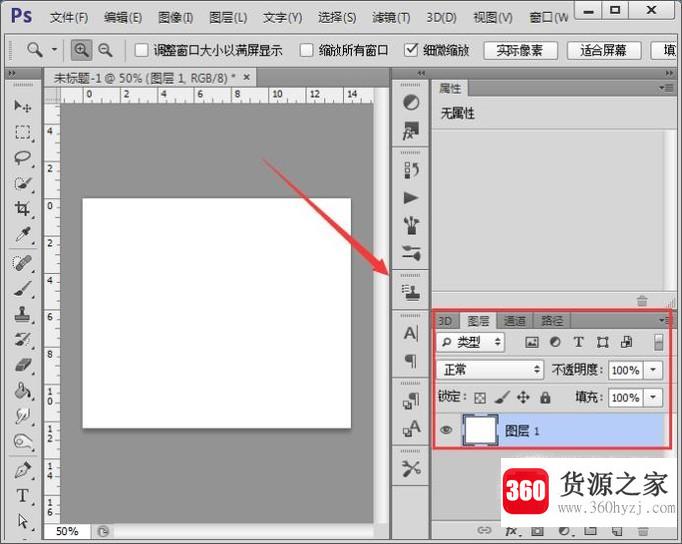Image resolution: width=682 pixels, height=544 pixels.
Task: Enable 缩放所有窗口 checkbox
Action: pyautogui.click(x=306, y=50)
